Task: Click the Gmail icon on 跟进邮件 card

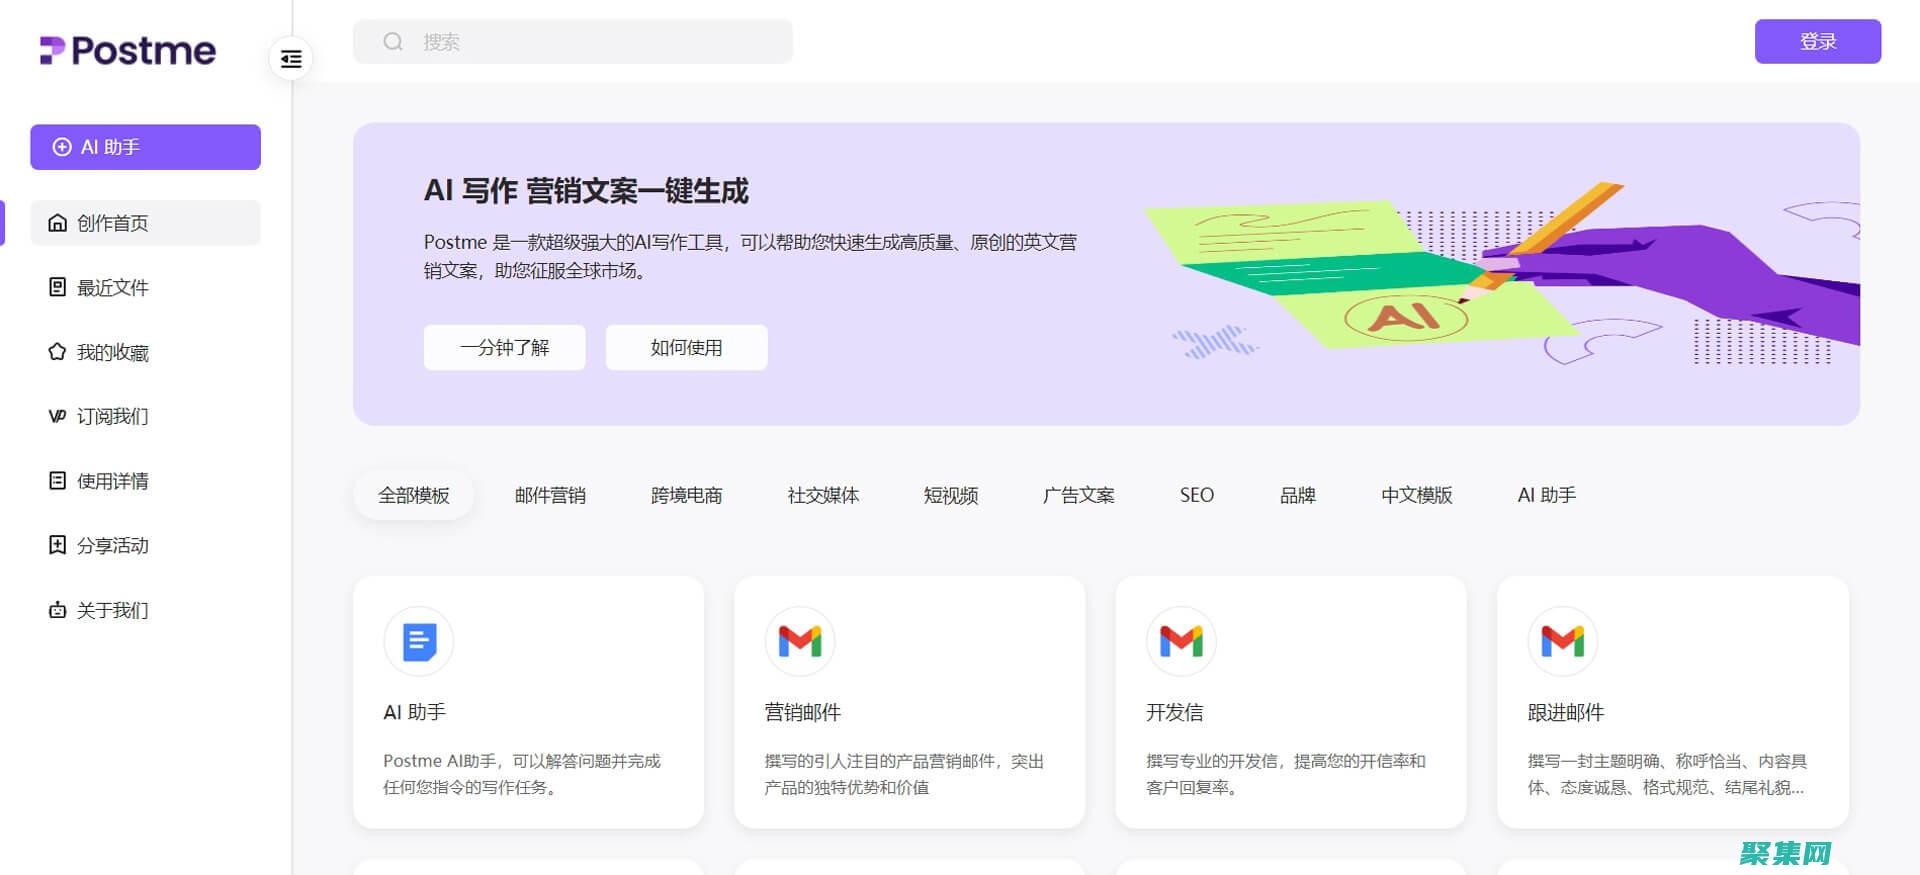Action: [1562, 641]
